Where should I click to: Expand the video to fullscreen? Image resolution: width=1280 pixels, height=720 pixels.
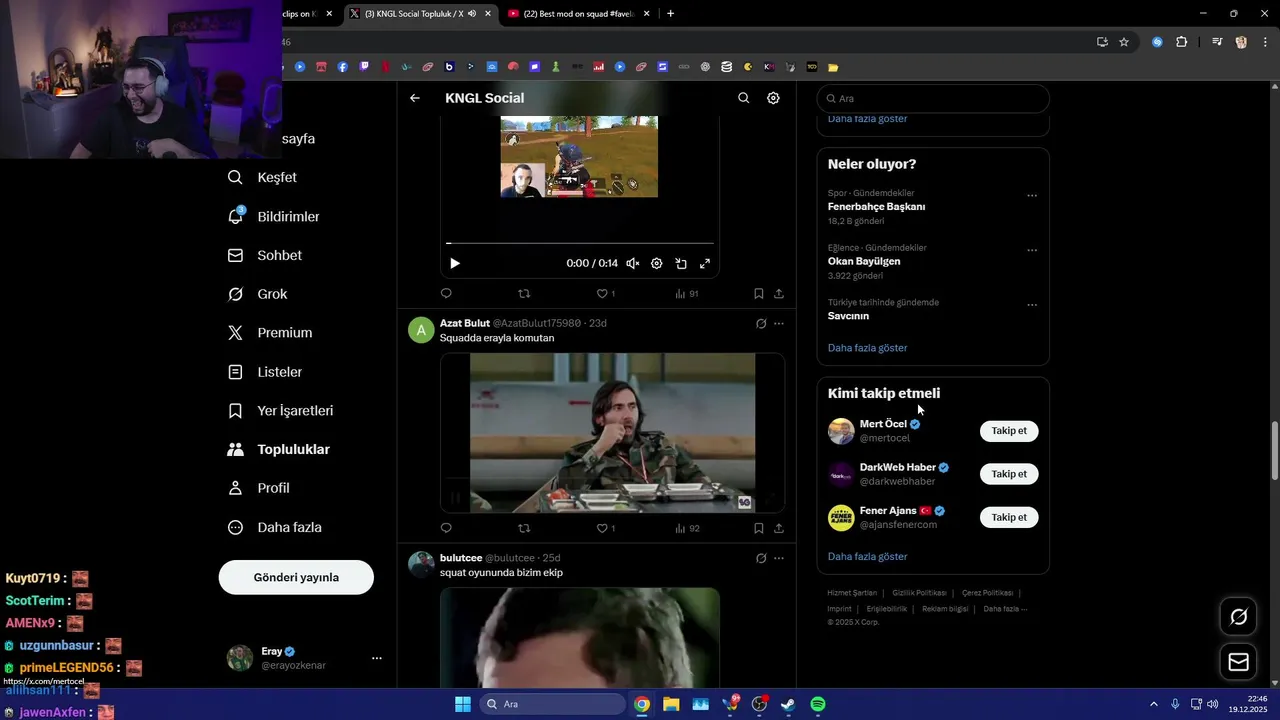coord(705,263)
